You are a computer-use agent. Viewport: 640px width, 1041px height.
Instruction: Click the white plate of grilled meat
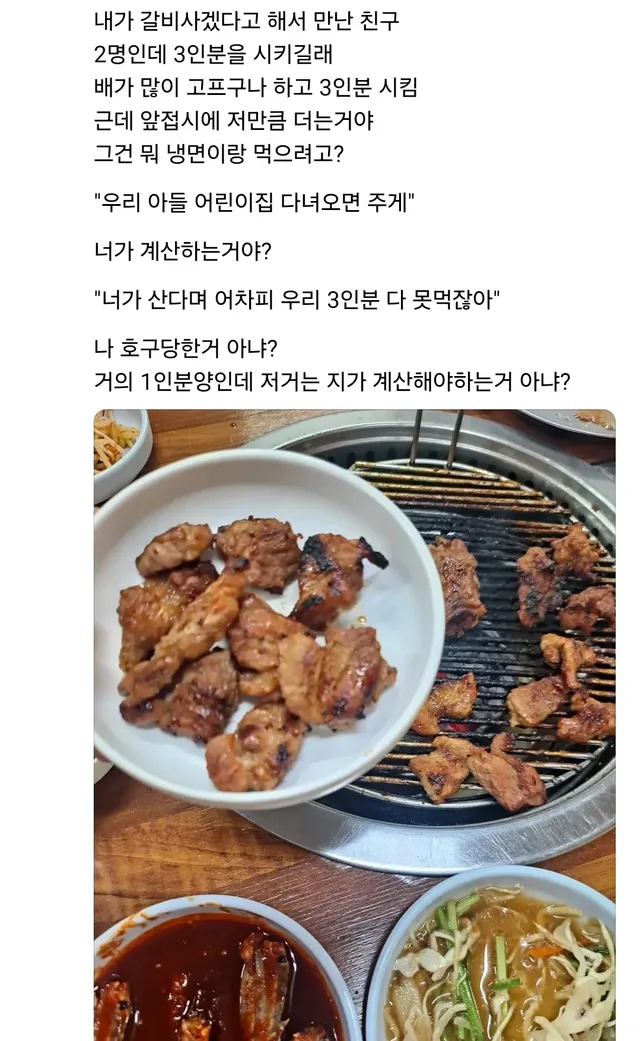268,627
